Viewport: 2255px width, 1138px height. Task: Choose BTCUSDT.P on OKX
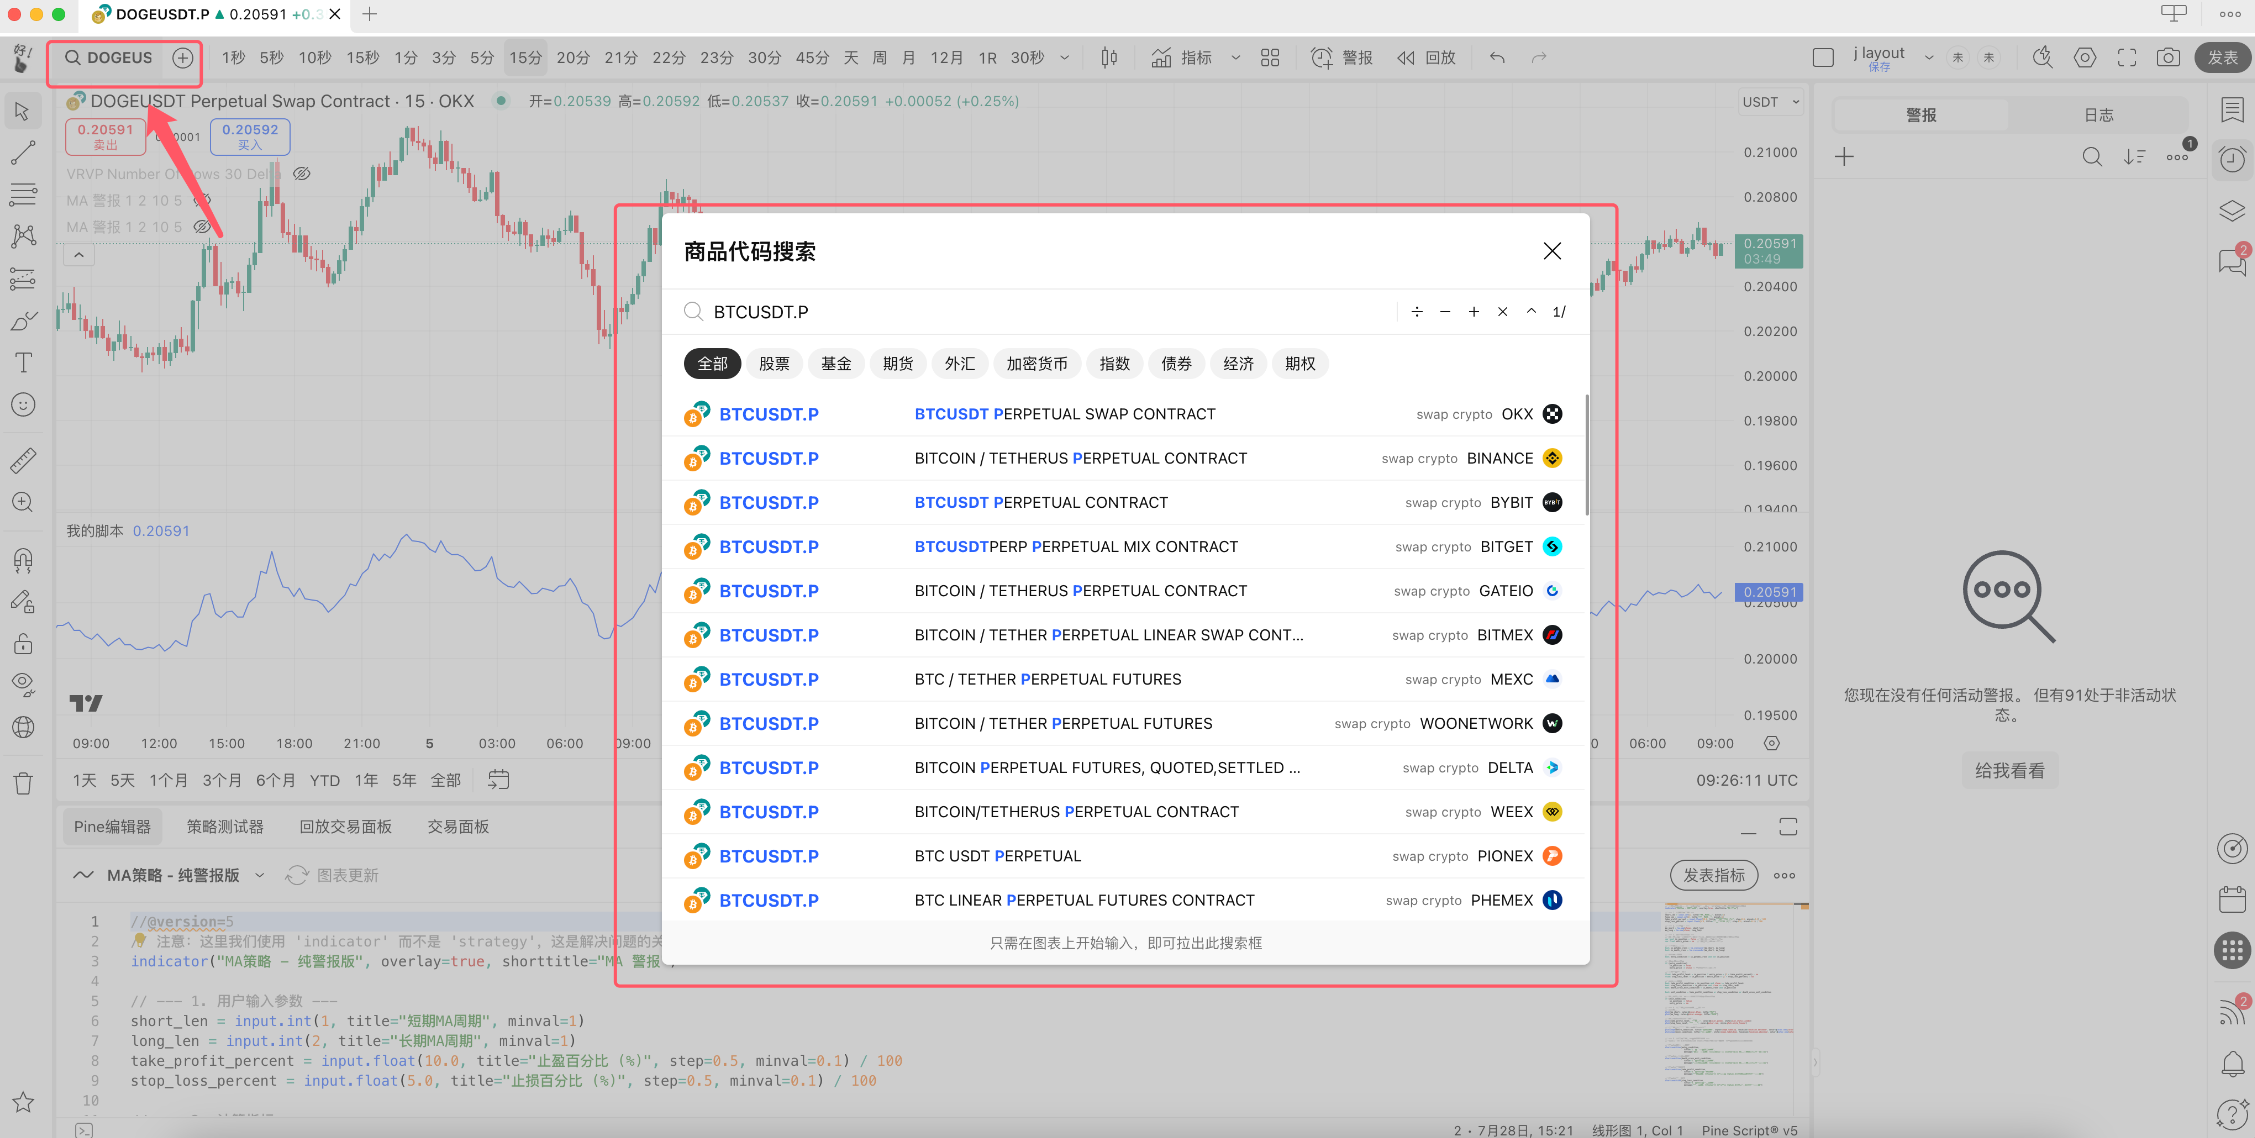[x=1125, y=414]
